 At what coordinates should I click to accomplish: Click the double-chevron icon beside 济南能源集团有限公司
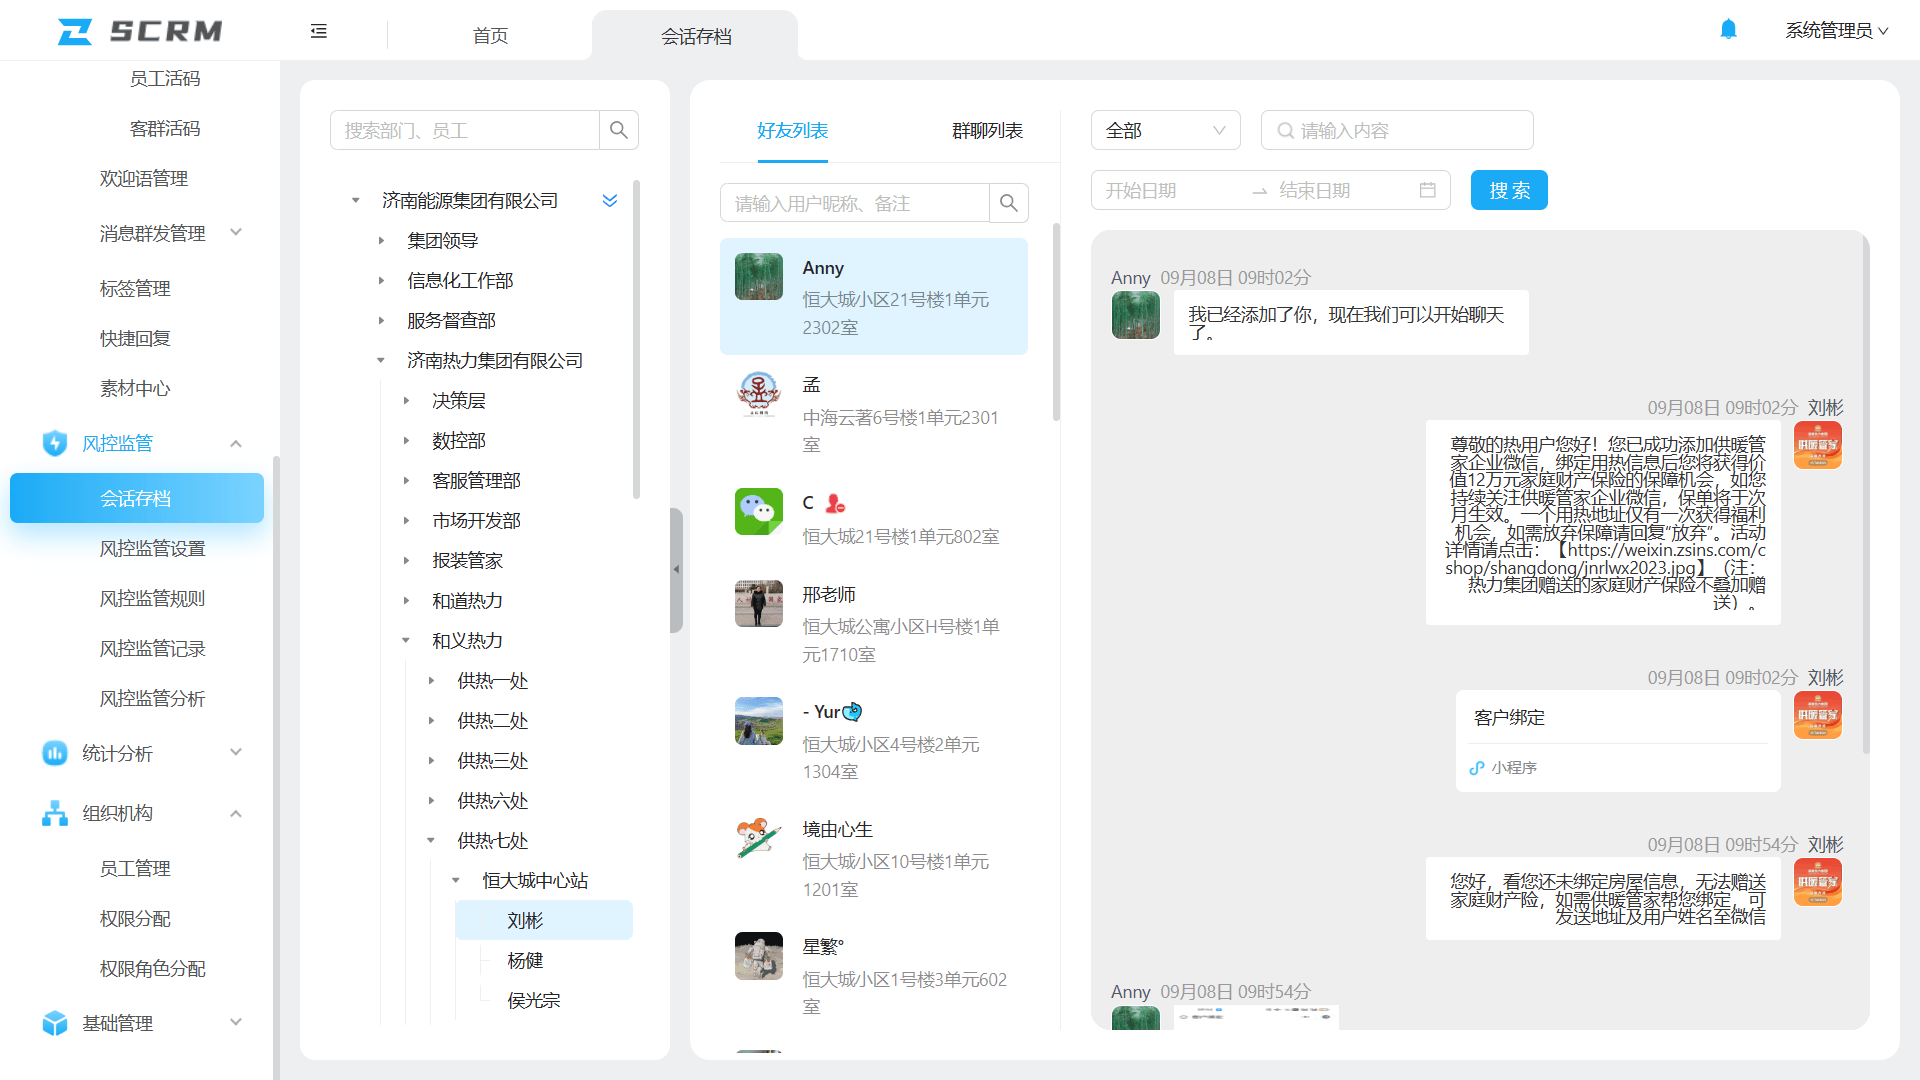tap(610, 201)
